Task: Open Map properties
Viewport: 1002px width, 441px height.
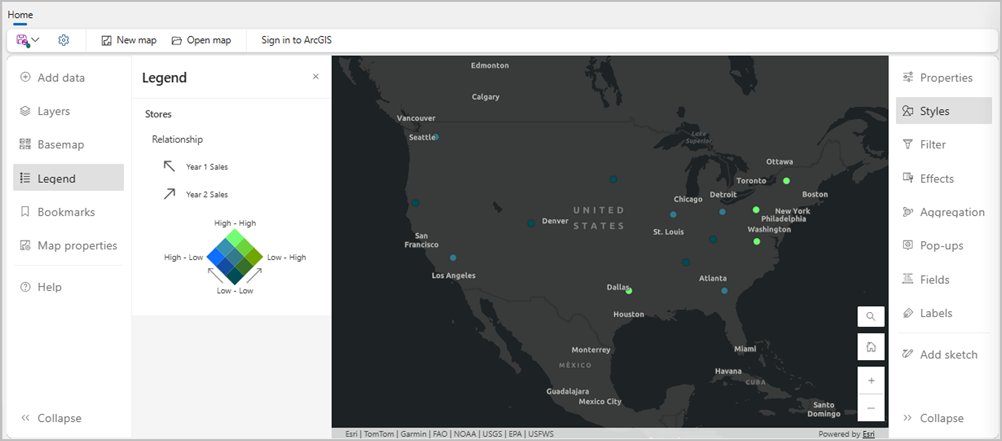Action: coord(68,245)
